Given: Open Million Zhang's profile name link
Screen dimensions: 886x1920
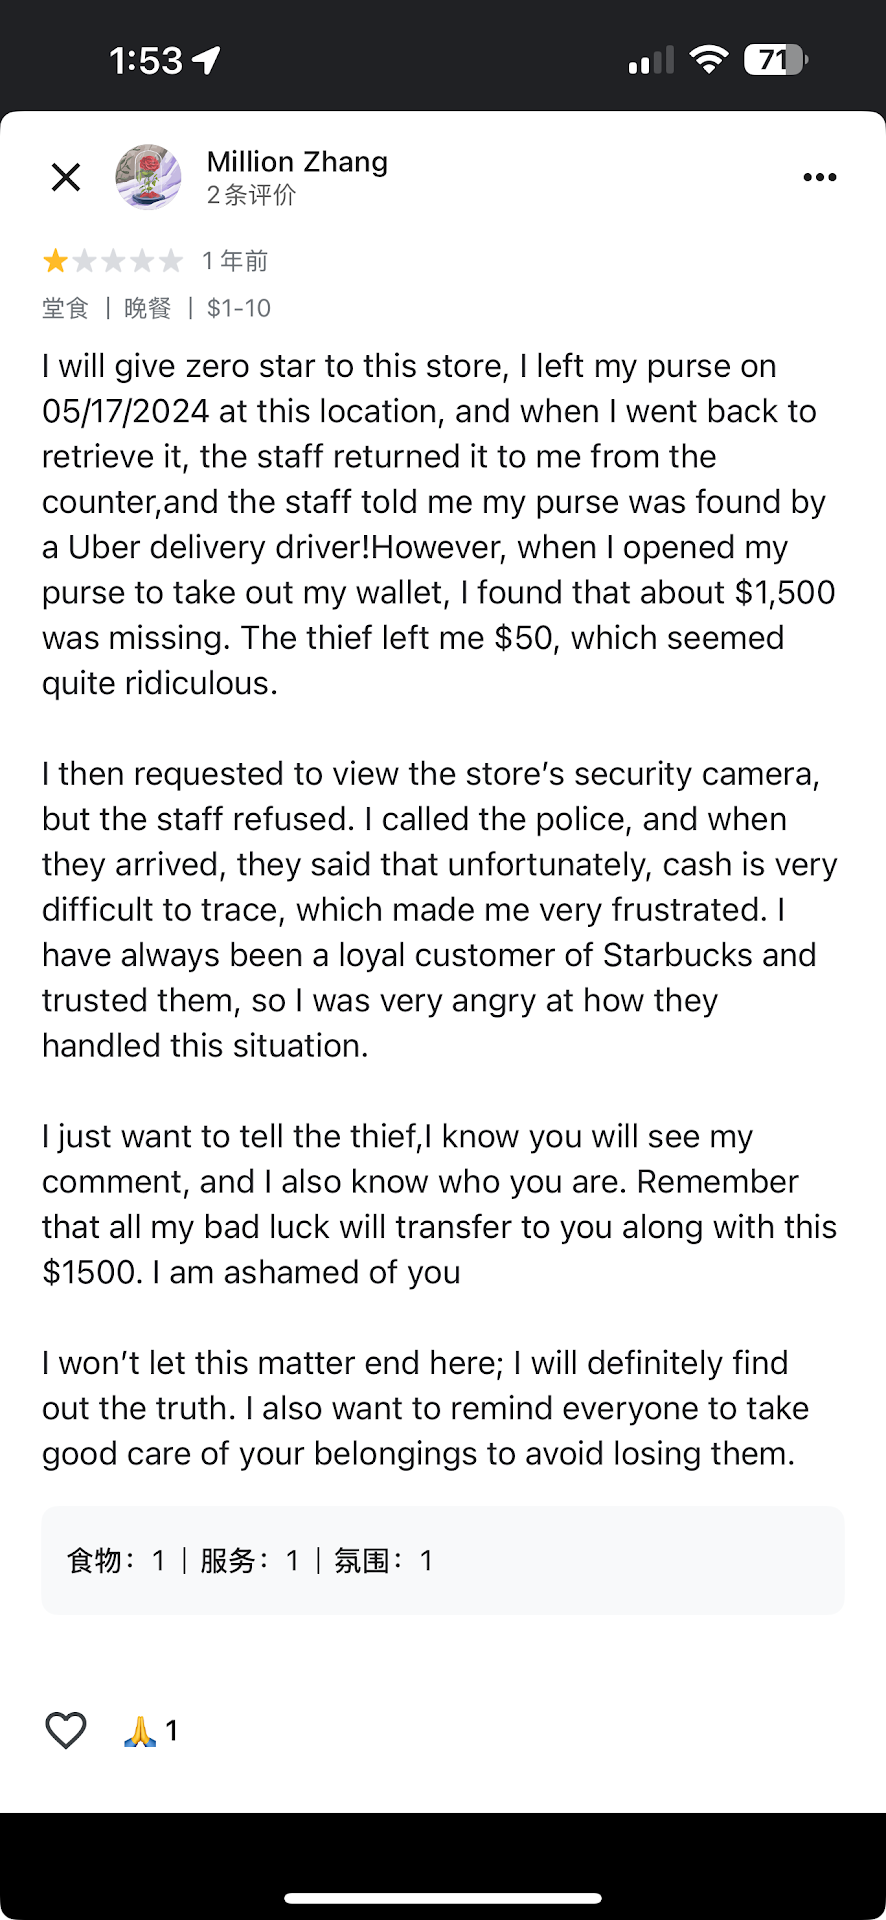Looking at the screenshot, I should [x=297, y=162].
